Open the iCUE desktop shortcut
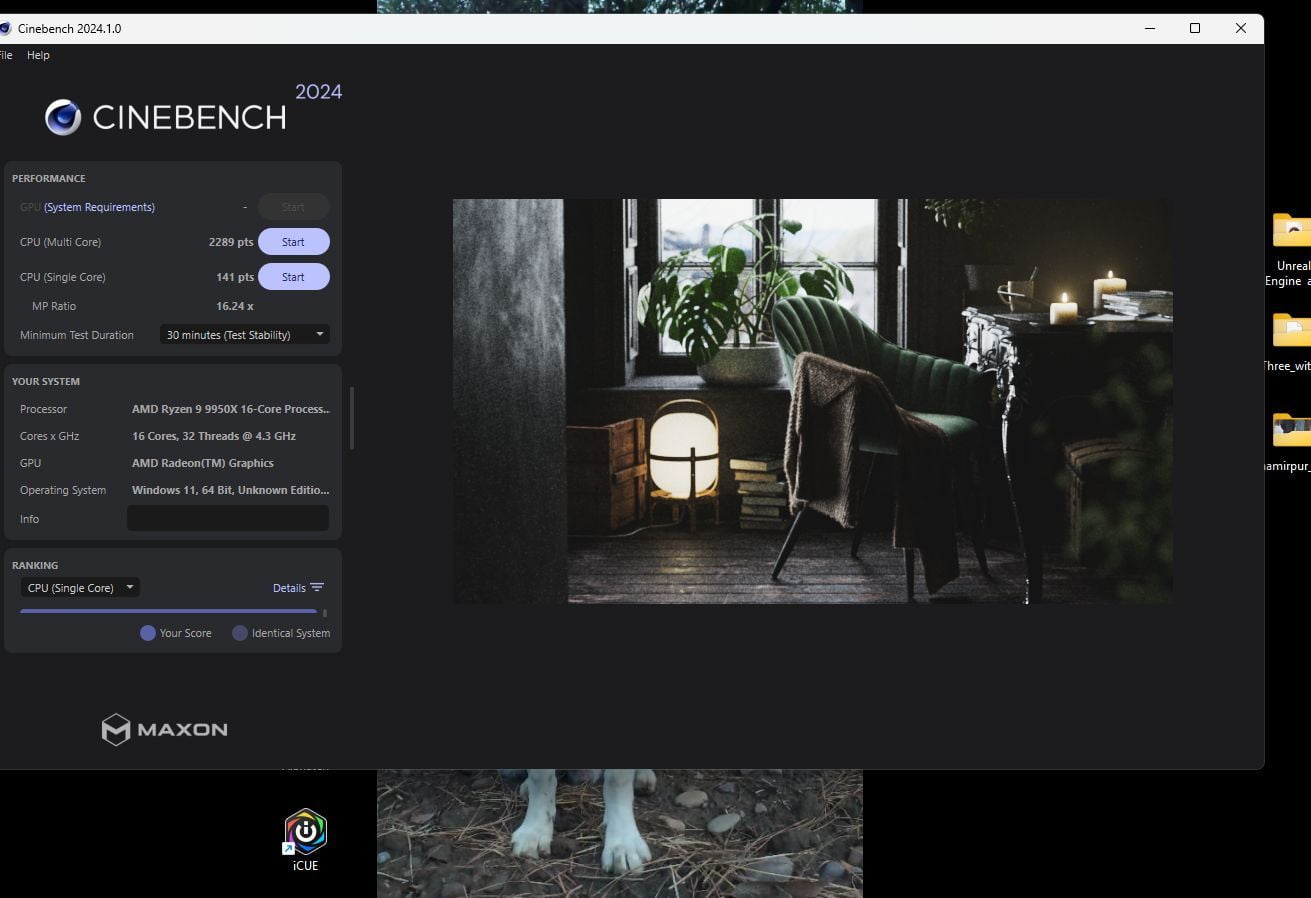The image size is (1311, 898). point(305,841)
